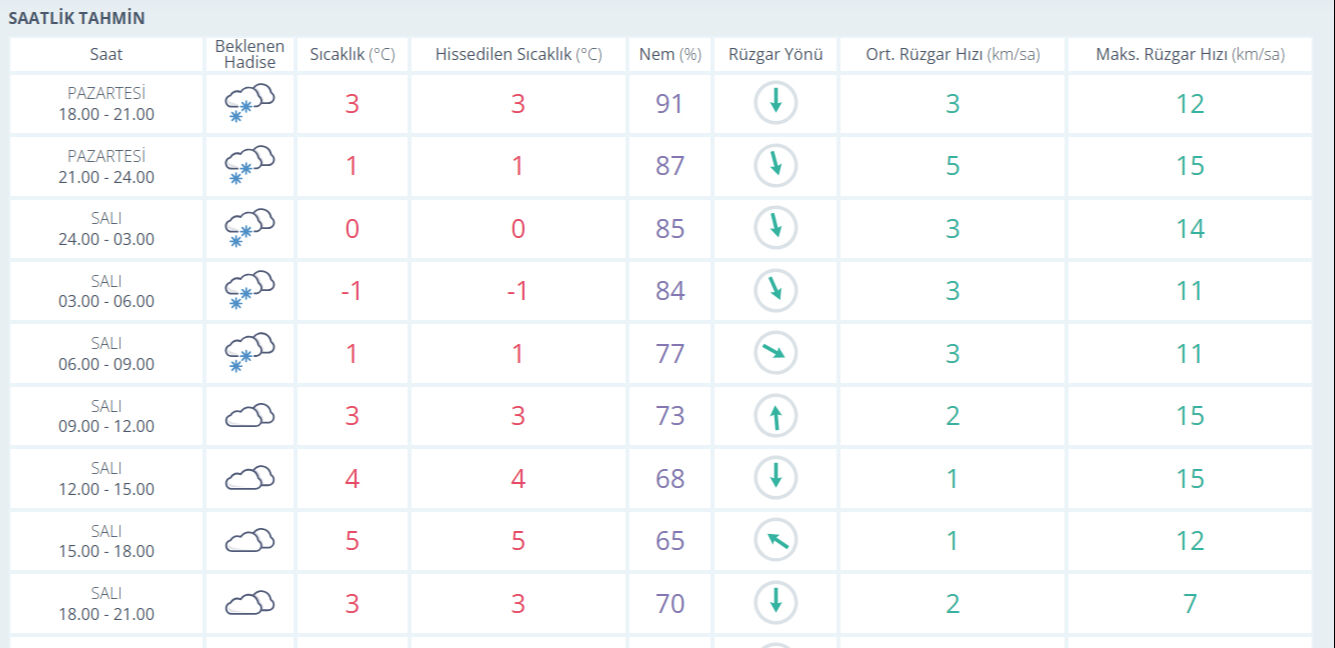Click the snow icon for Pazartesi 18.00 - 21.00

point(249,104)
